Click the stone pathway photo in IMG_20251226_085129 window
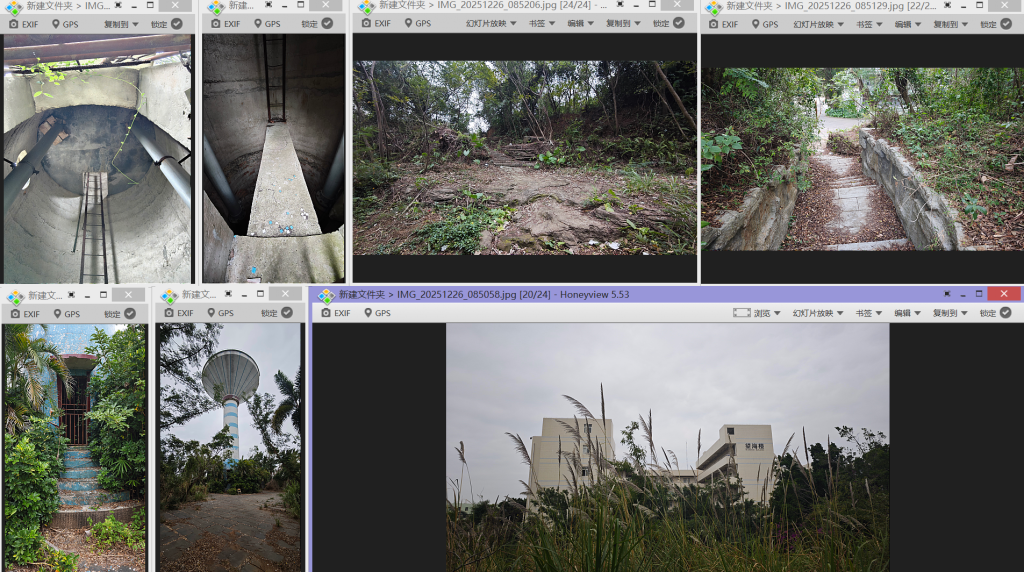The height and width of the screenshot is (572, 1024). pos(860,158)
